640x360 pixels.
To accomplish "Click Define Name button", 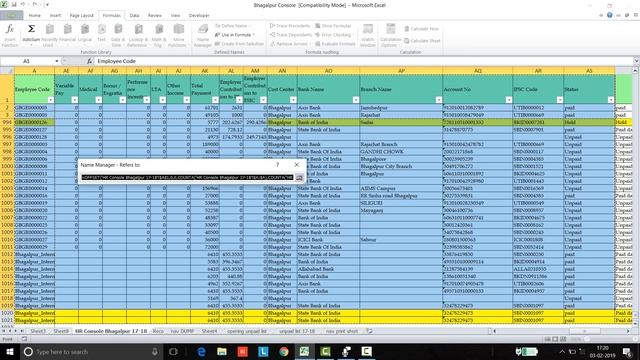I will (232, 26).
